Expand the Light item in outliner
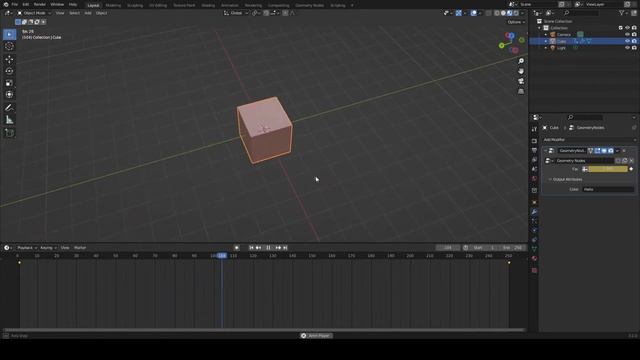This screenshot has width=640, height=360. pyautogui.click(x=546, y=48)
